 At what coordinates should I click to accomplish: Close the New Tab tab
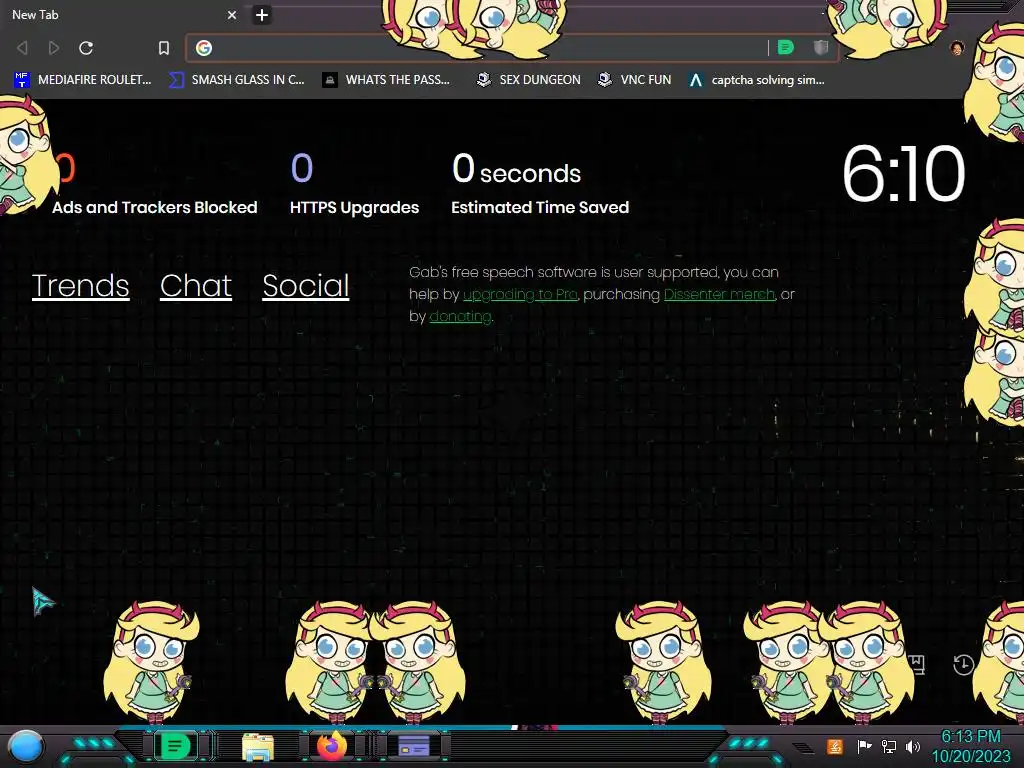tap(232, 15)
